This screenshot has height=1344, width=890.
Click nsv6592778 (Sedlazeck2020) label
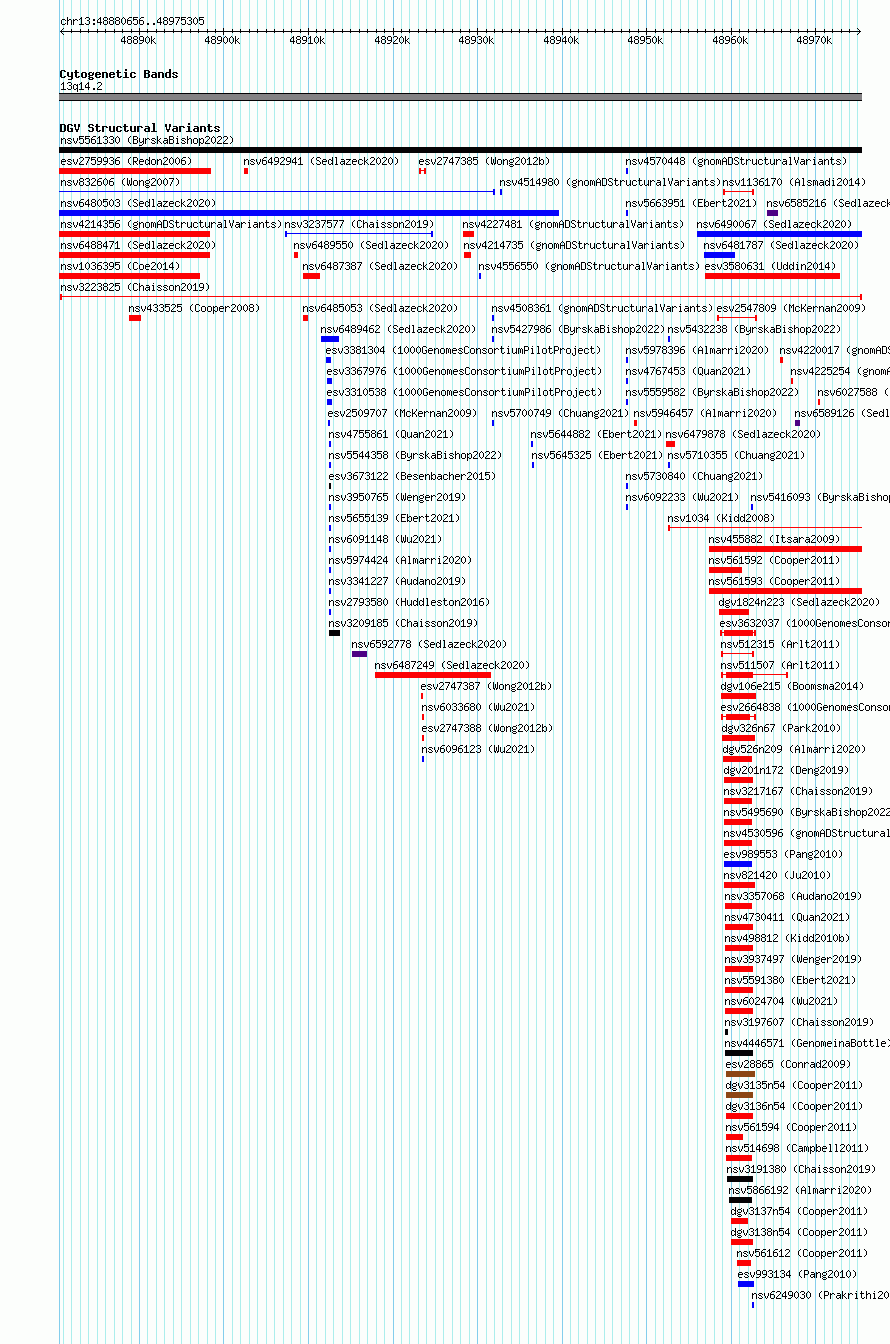[x=429, y=644]
